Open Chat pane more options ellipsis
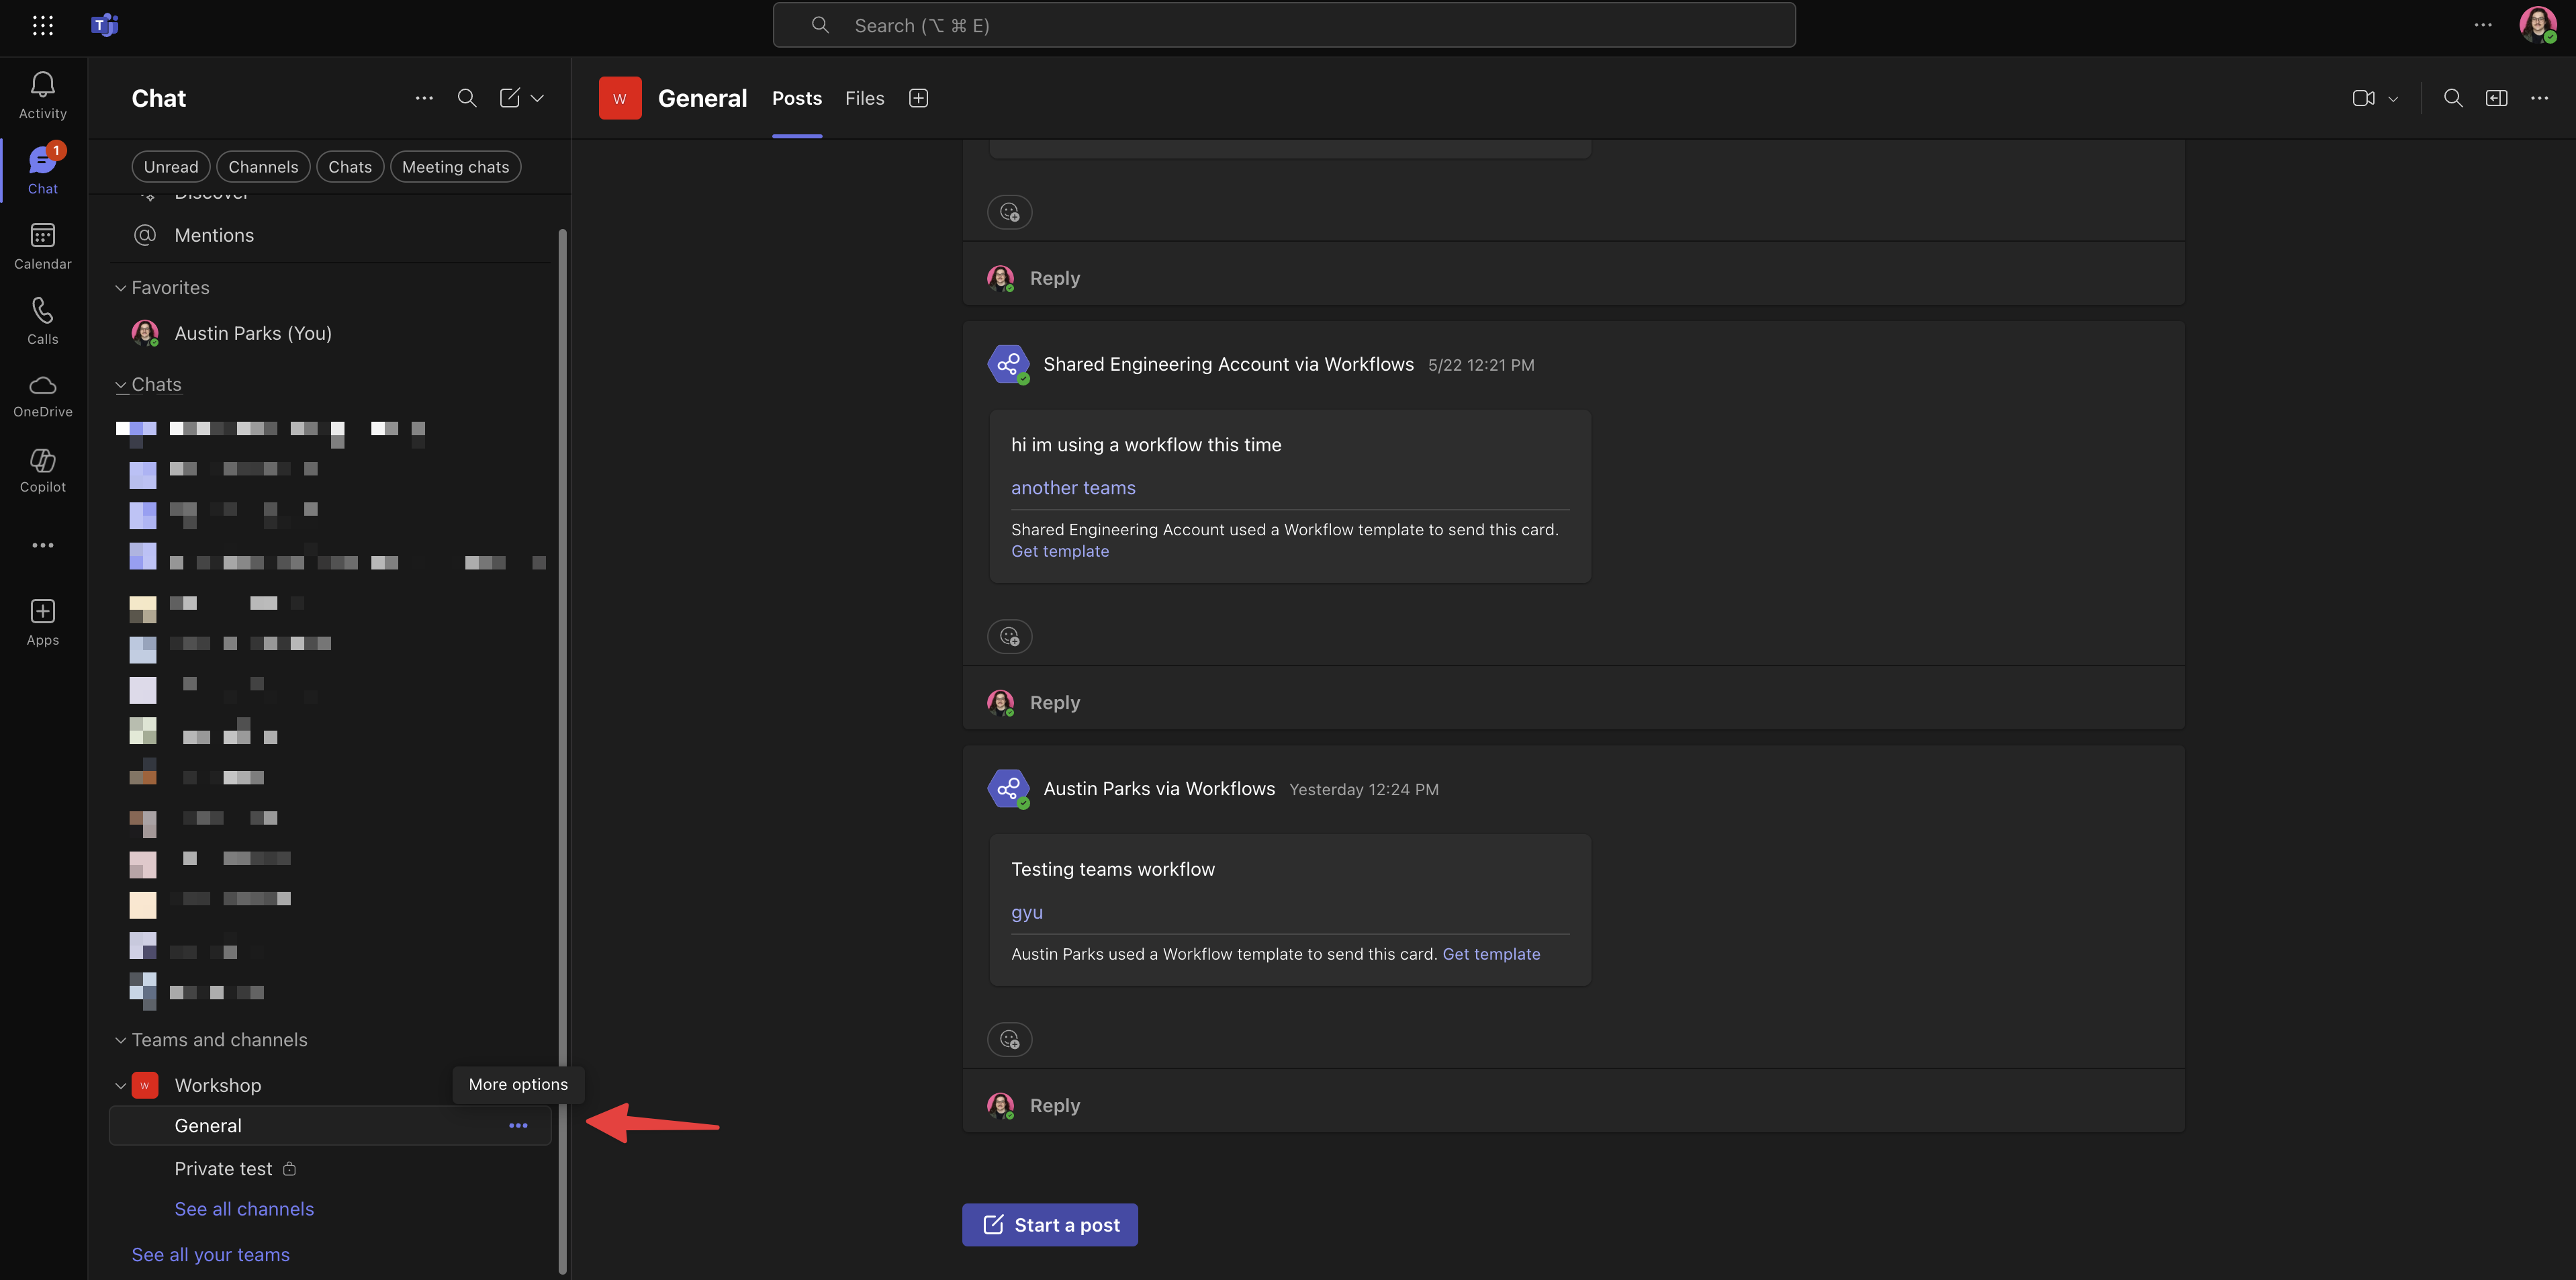 click(x=424, y=98)
